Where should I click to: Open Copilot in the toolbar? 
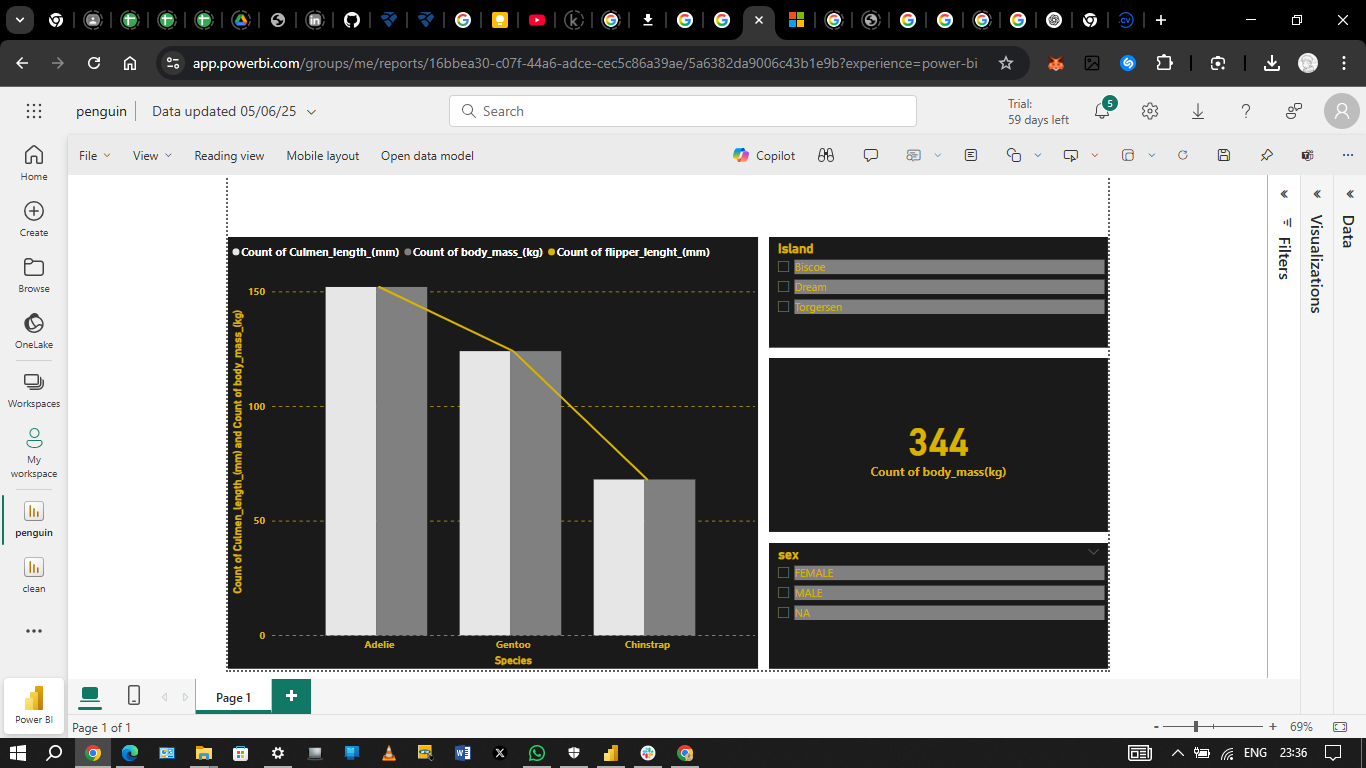pyautogui.click(x=764, y=155)
